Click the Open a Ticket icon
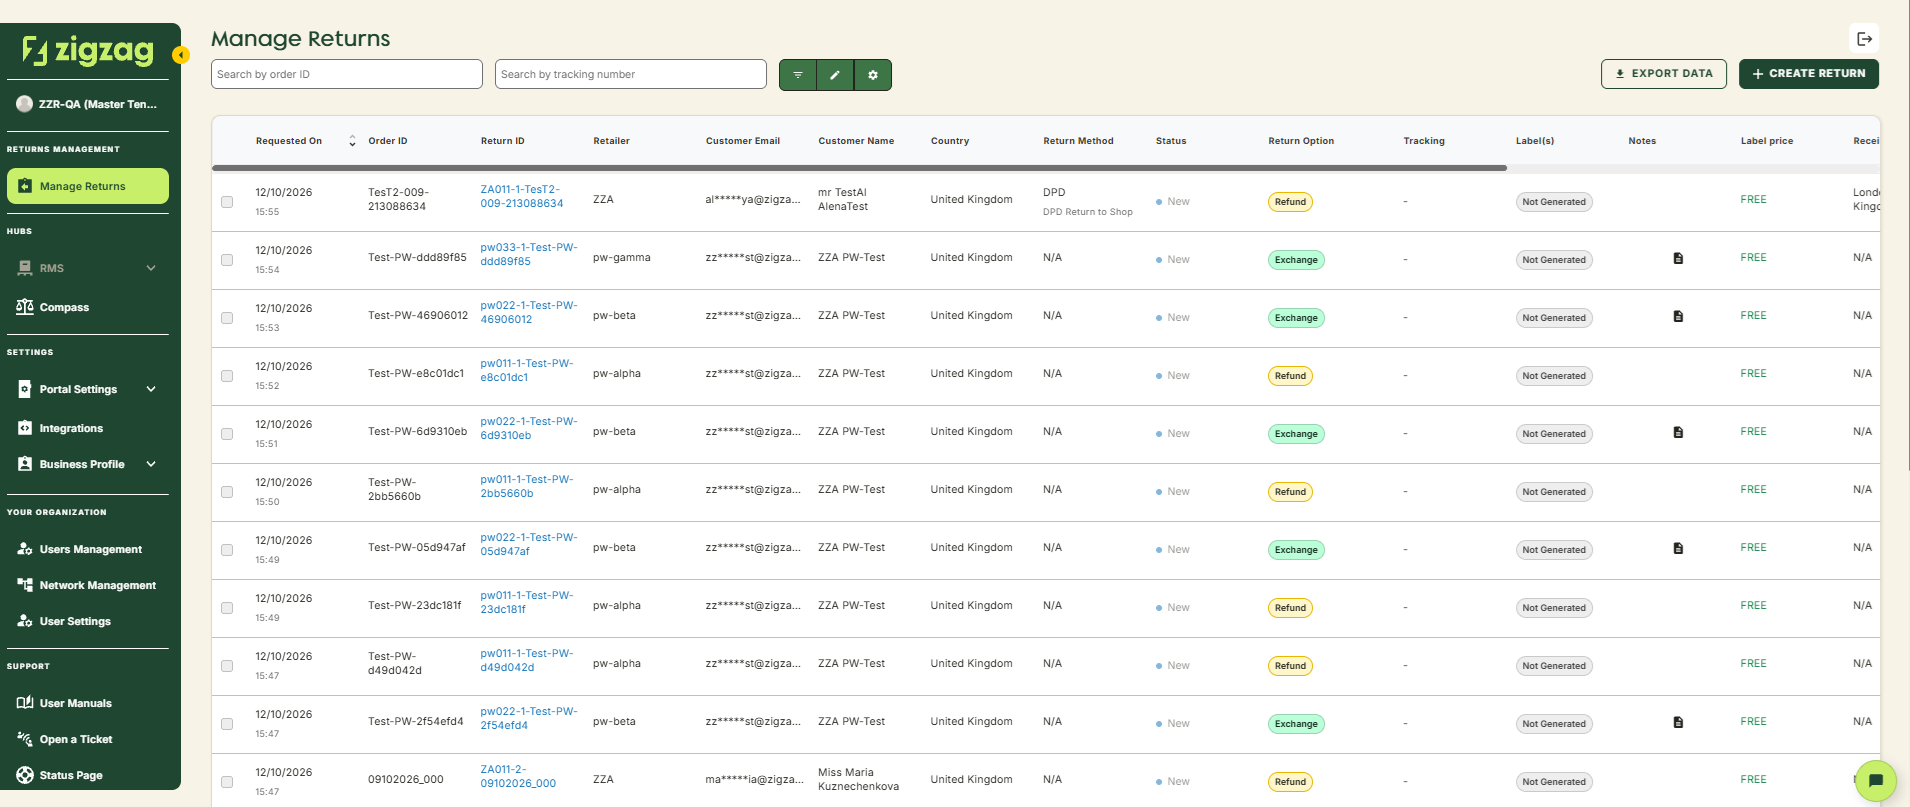 click(x=25, y=739)
